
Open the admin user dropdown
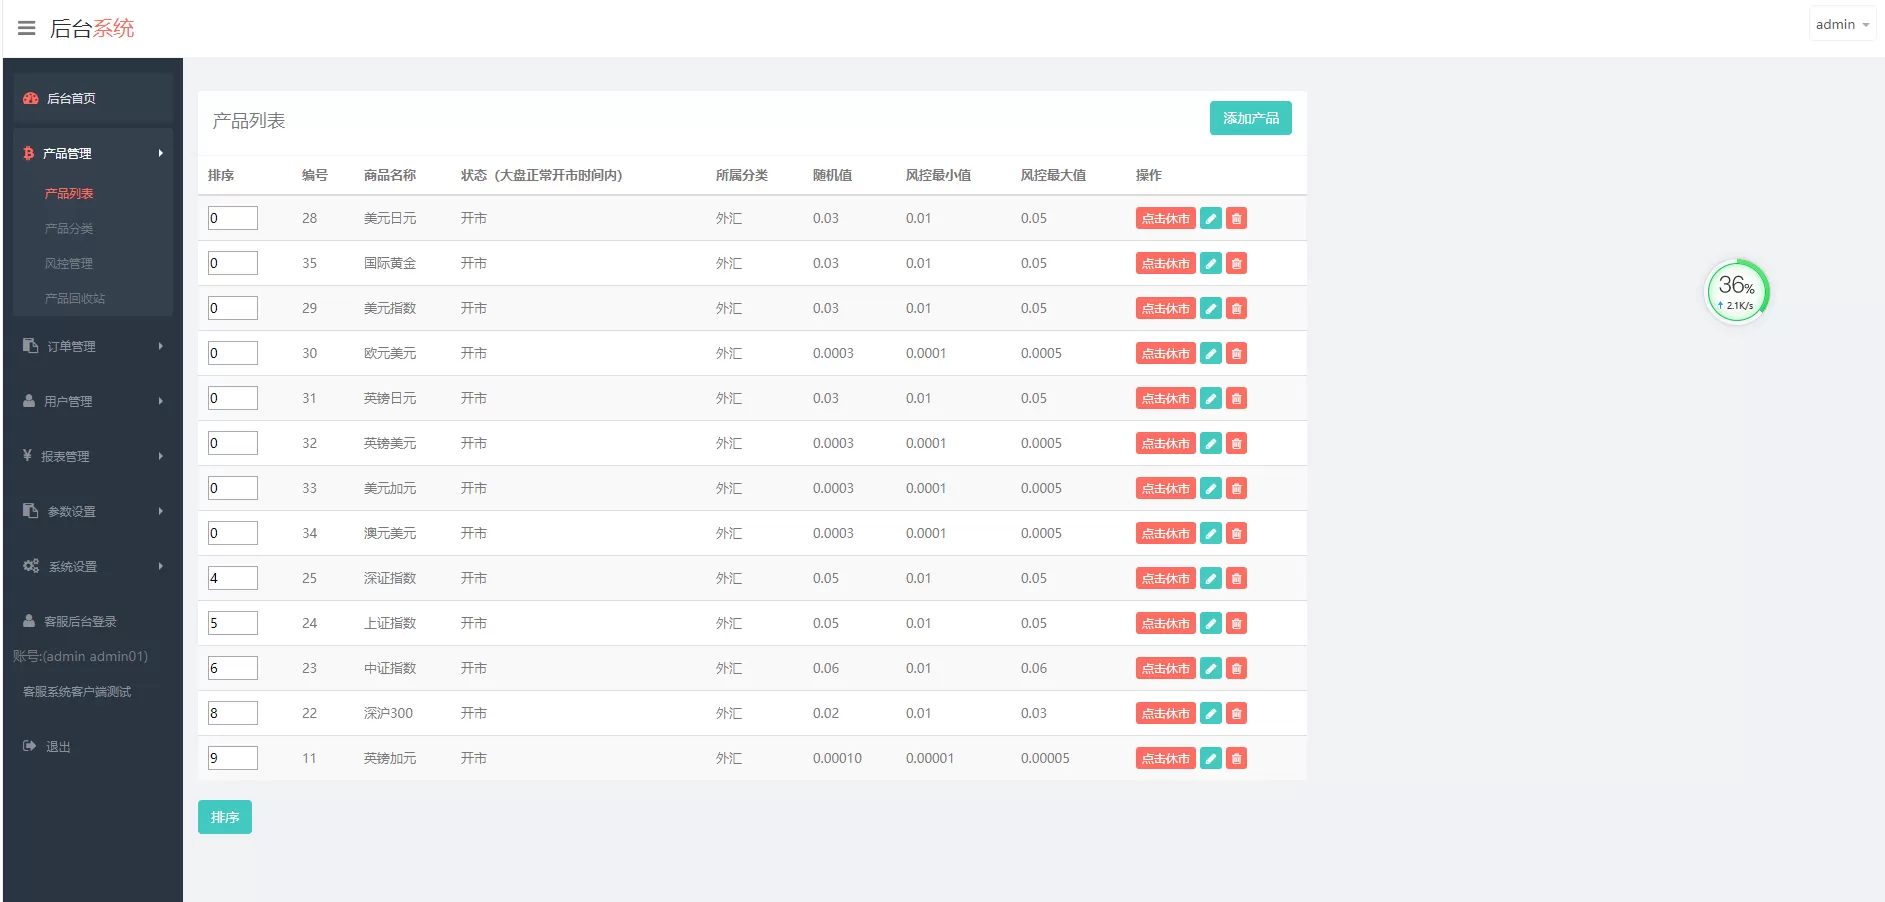click(x=1841, y=25)
